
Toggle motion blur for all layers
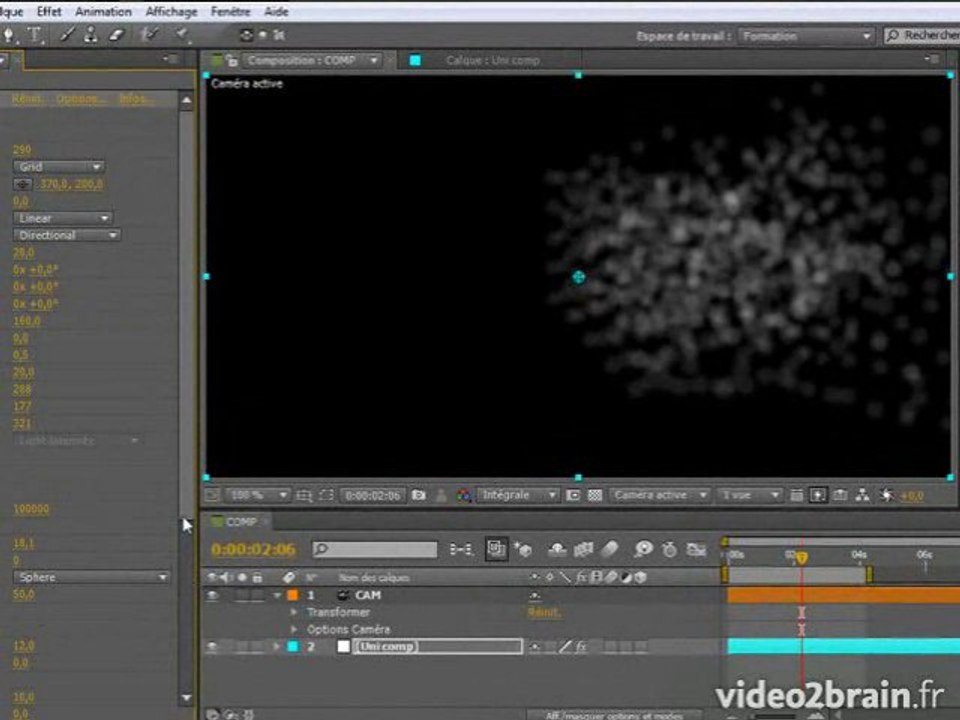[609, 549]
